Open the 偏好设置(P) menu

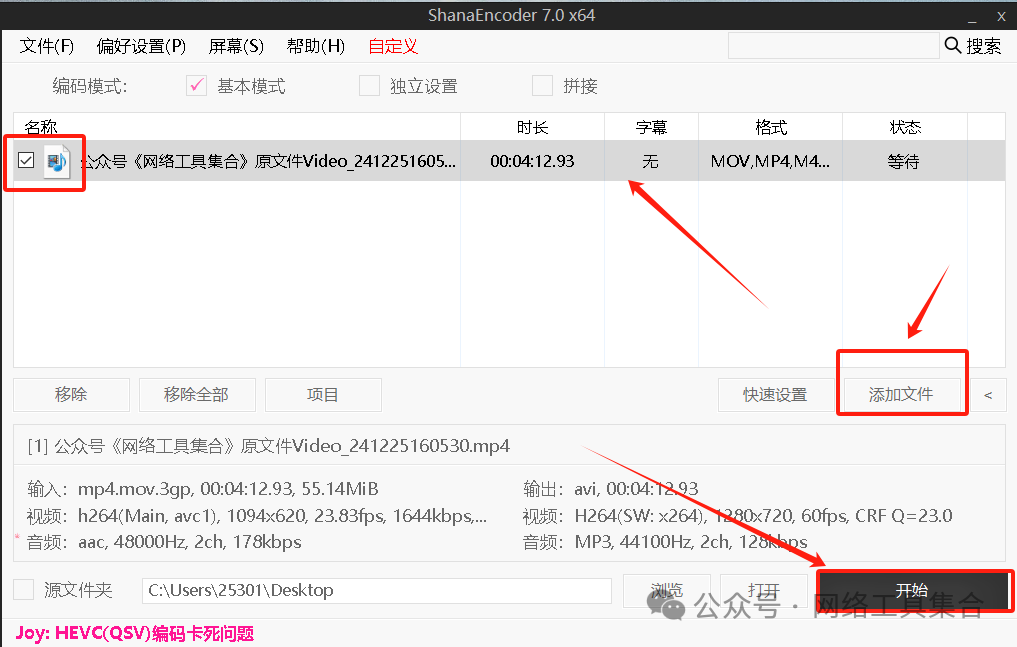141,46
